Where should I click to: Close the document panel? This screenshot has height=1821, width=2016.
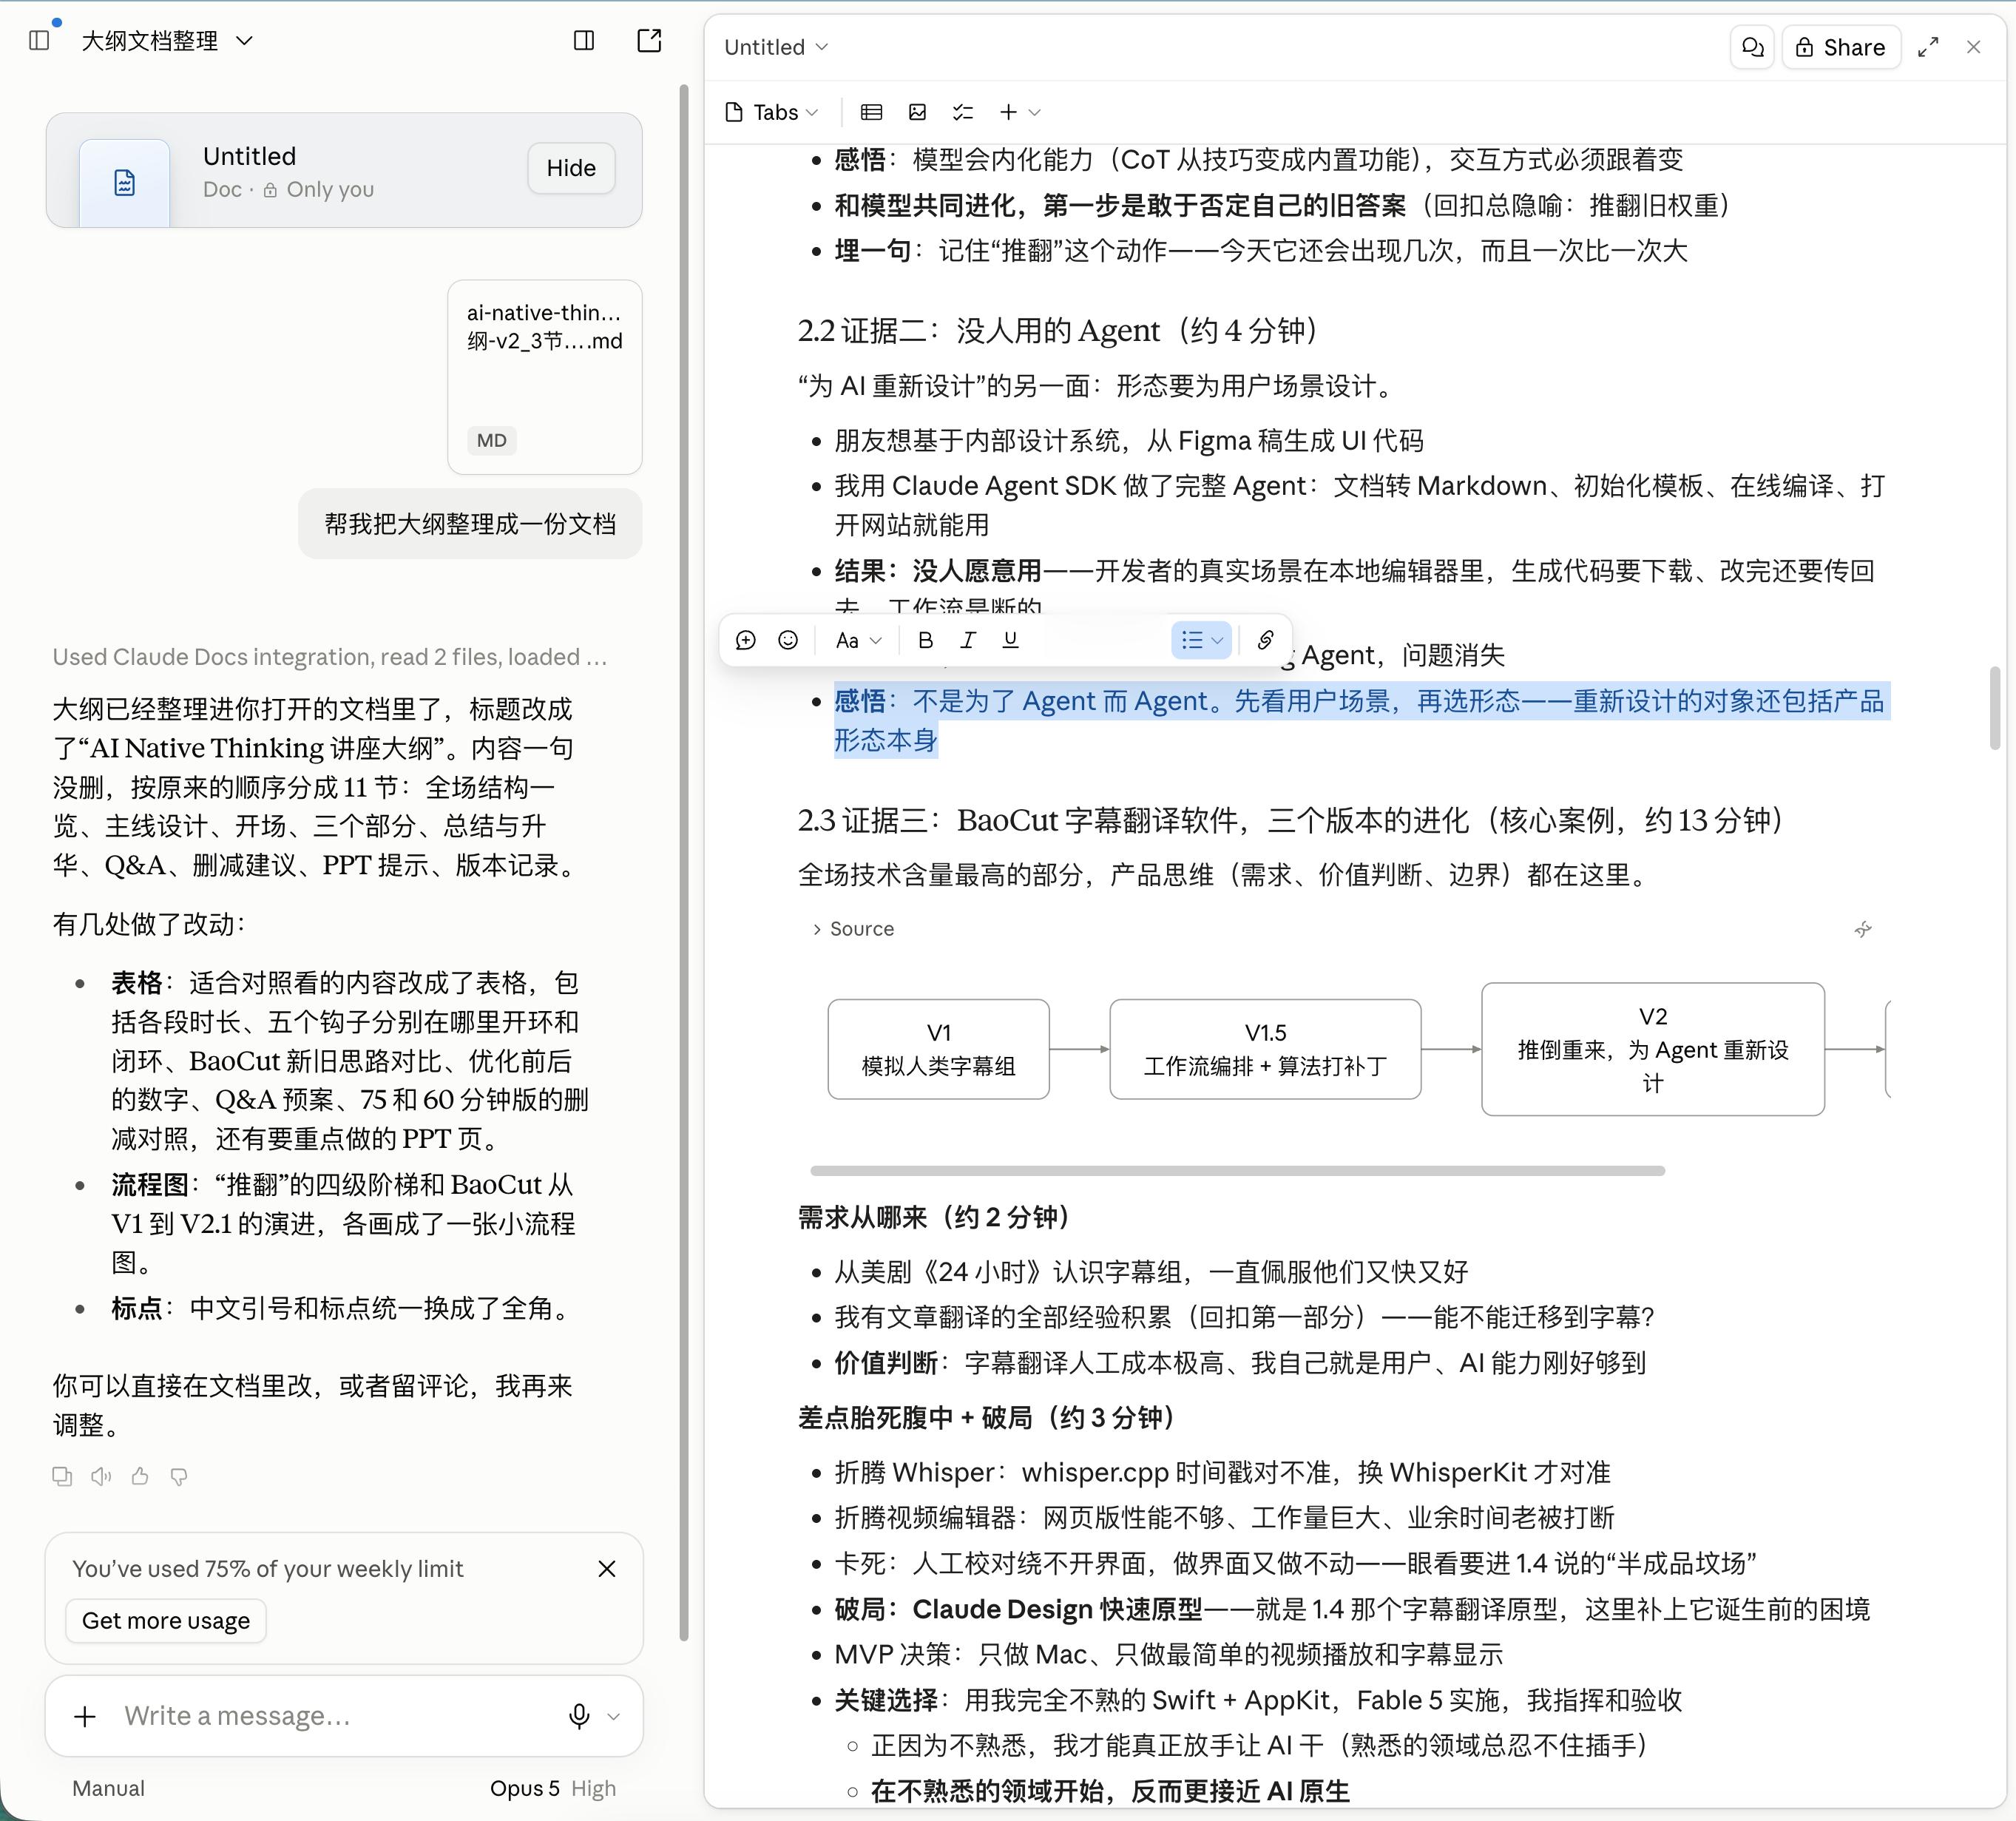[x=1973, y=47]
